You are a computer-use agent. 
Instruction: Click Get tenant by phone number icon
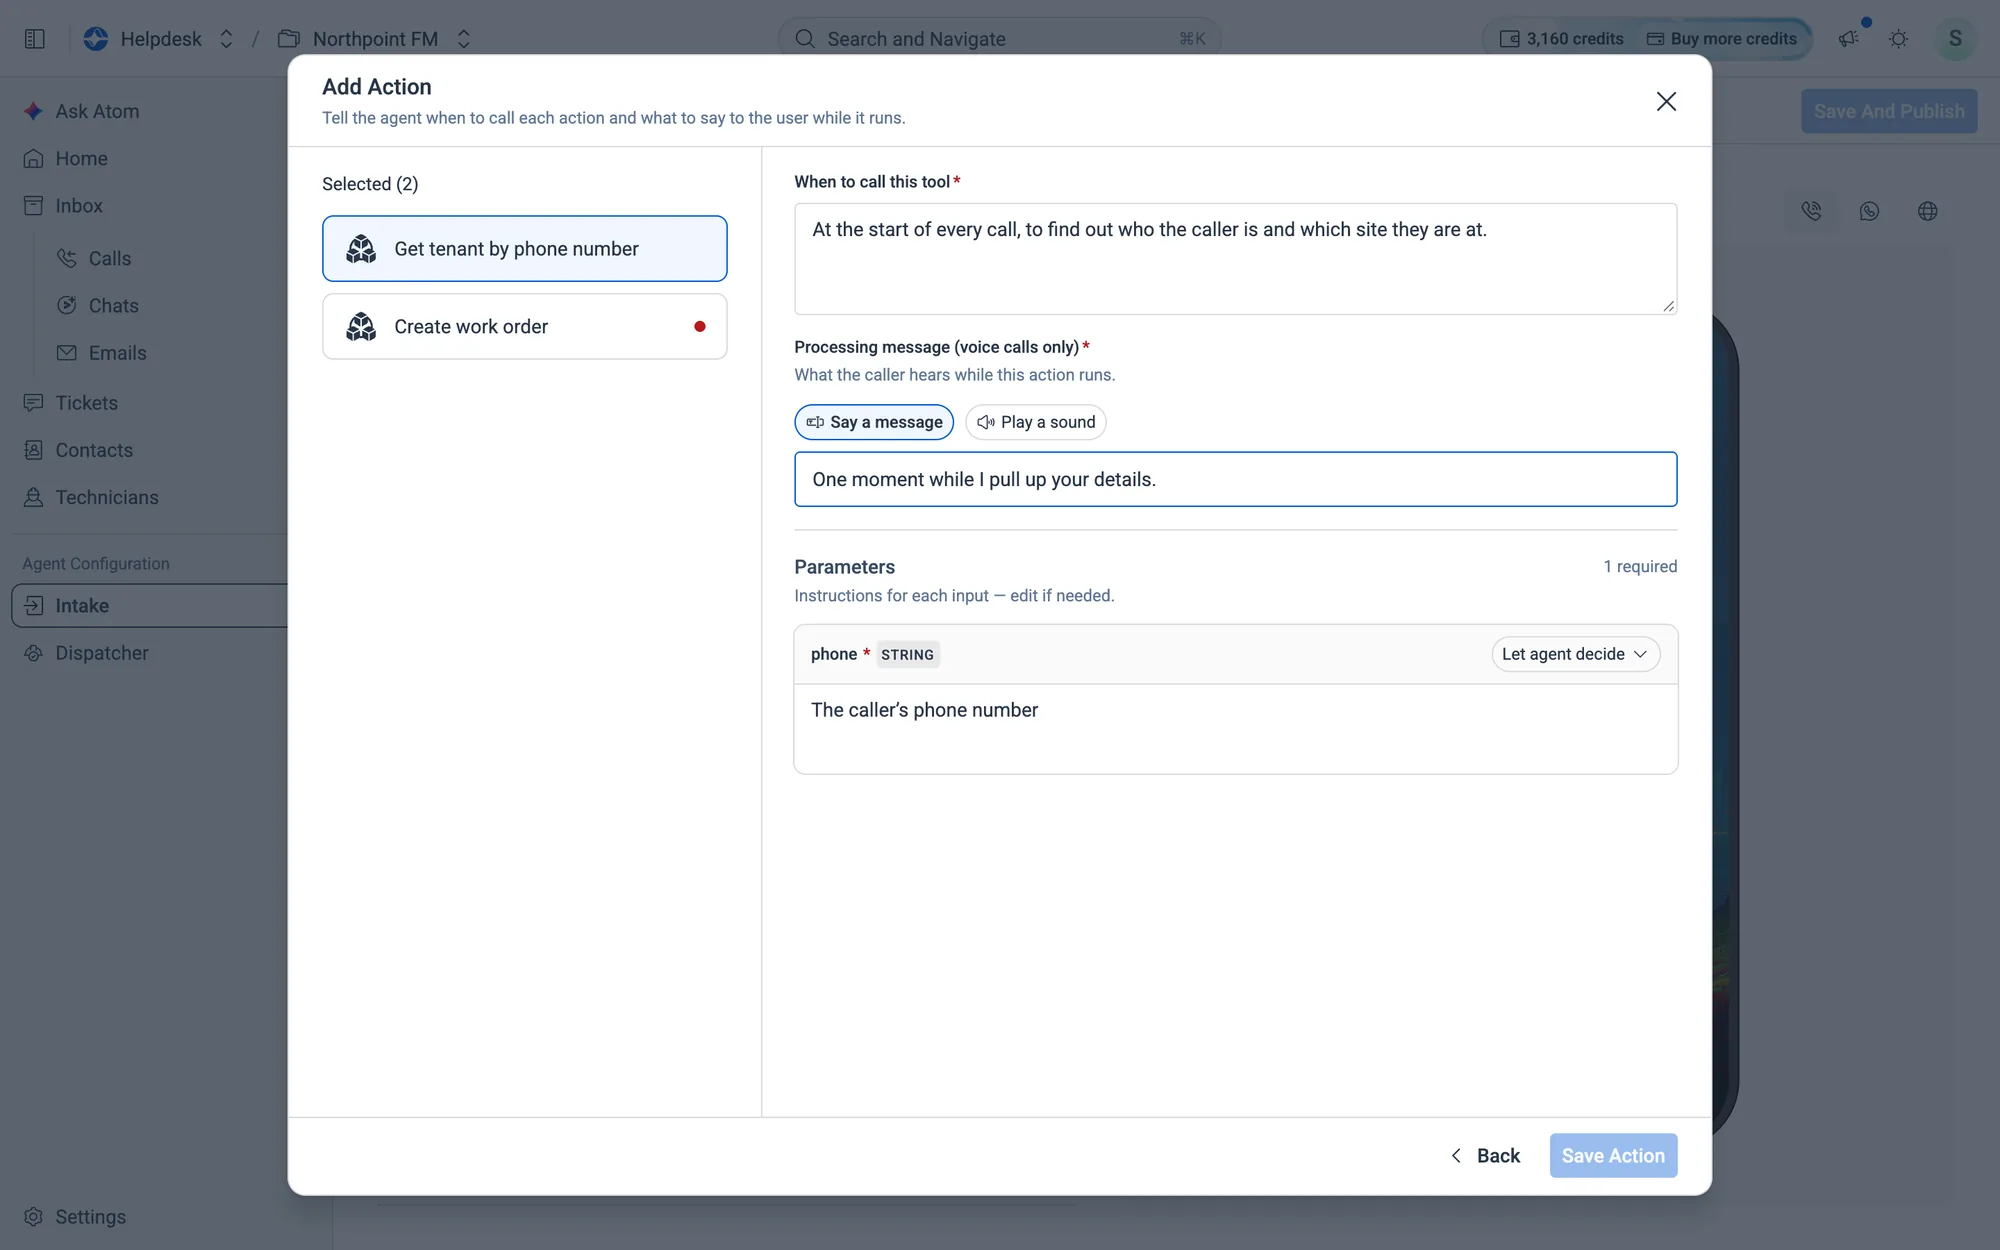(x=361, y=248)
